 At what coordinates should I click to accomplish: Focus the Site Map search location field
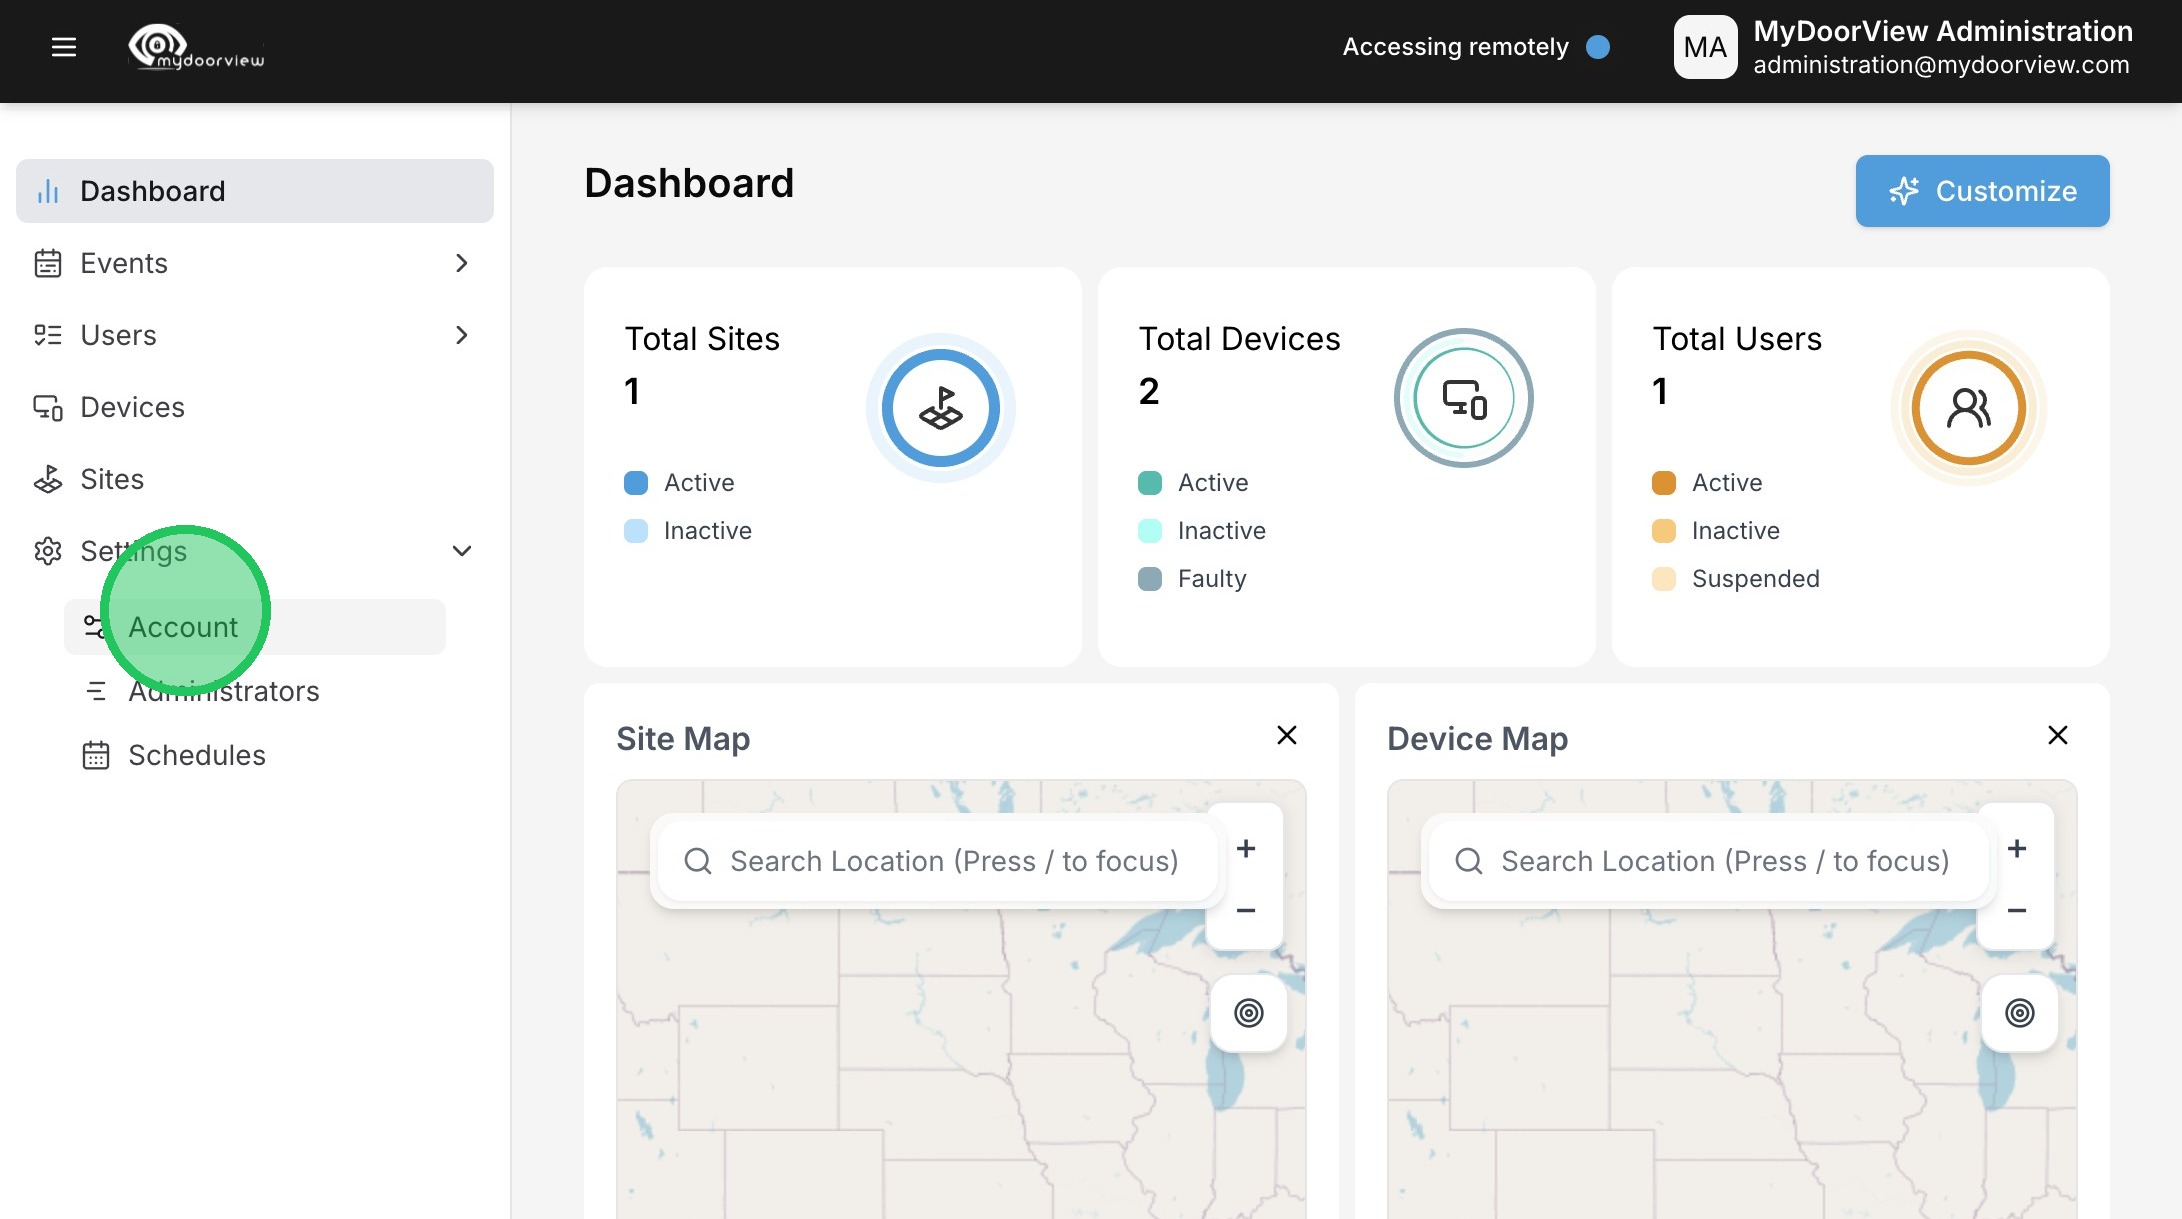click(x=953, y=861)
